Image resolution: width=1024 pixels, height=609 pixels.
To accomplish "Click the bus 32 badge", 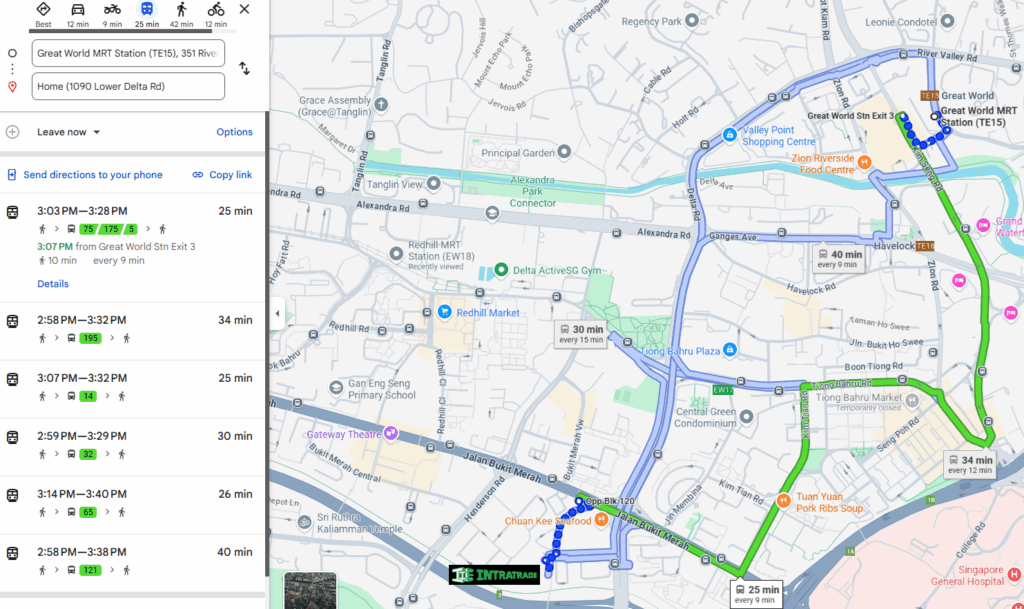I will tap(88, 454).
